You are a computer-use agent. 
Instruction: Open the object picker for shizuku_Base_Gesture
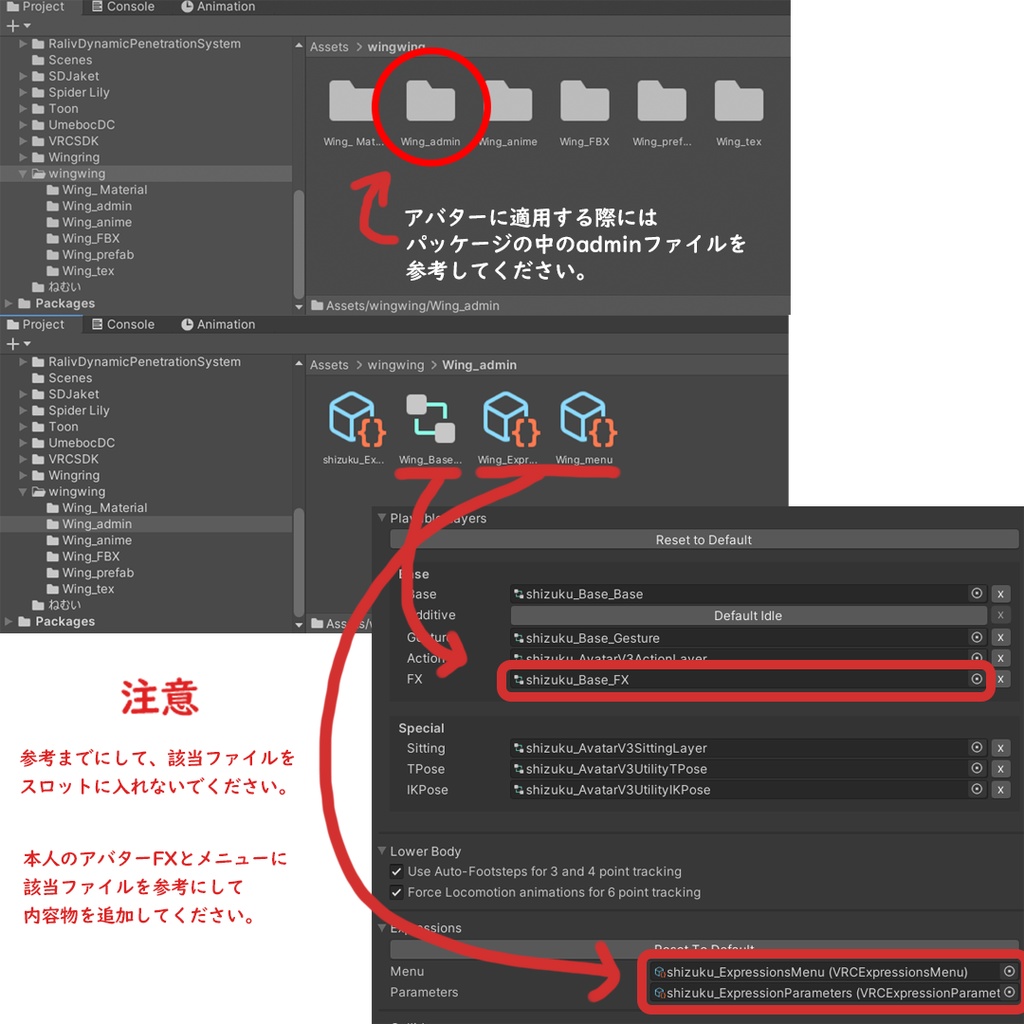click(x=977, y=638)
